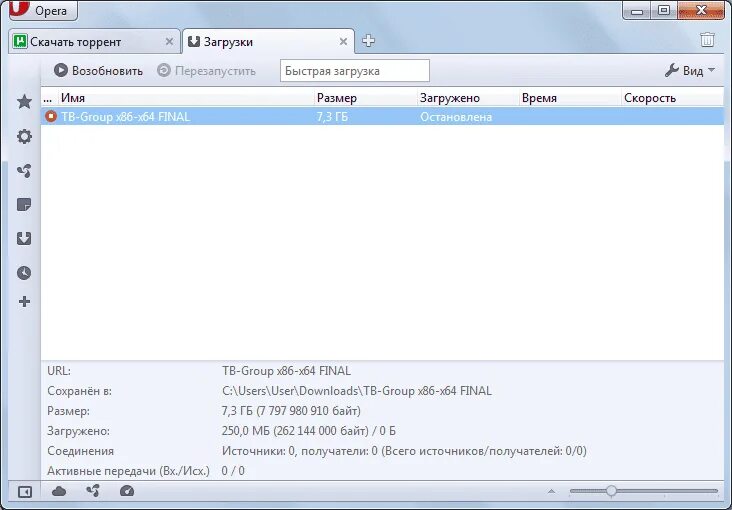Open the History clock panel icon
The width and height of the screenshot is (732, 510).
point(24,273)
